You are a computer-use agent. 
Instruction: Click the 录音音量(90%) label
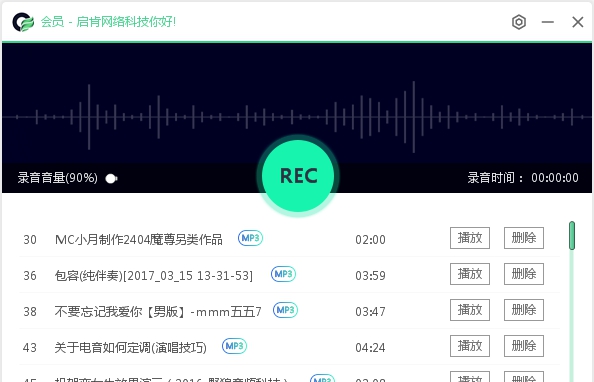58,178
